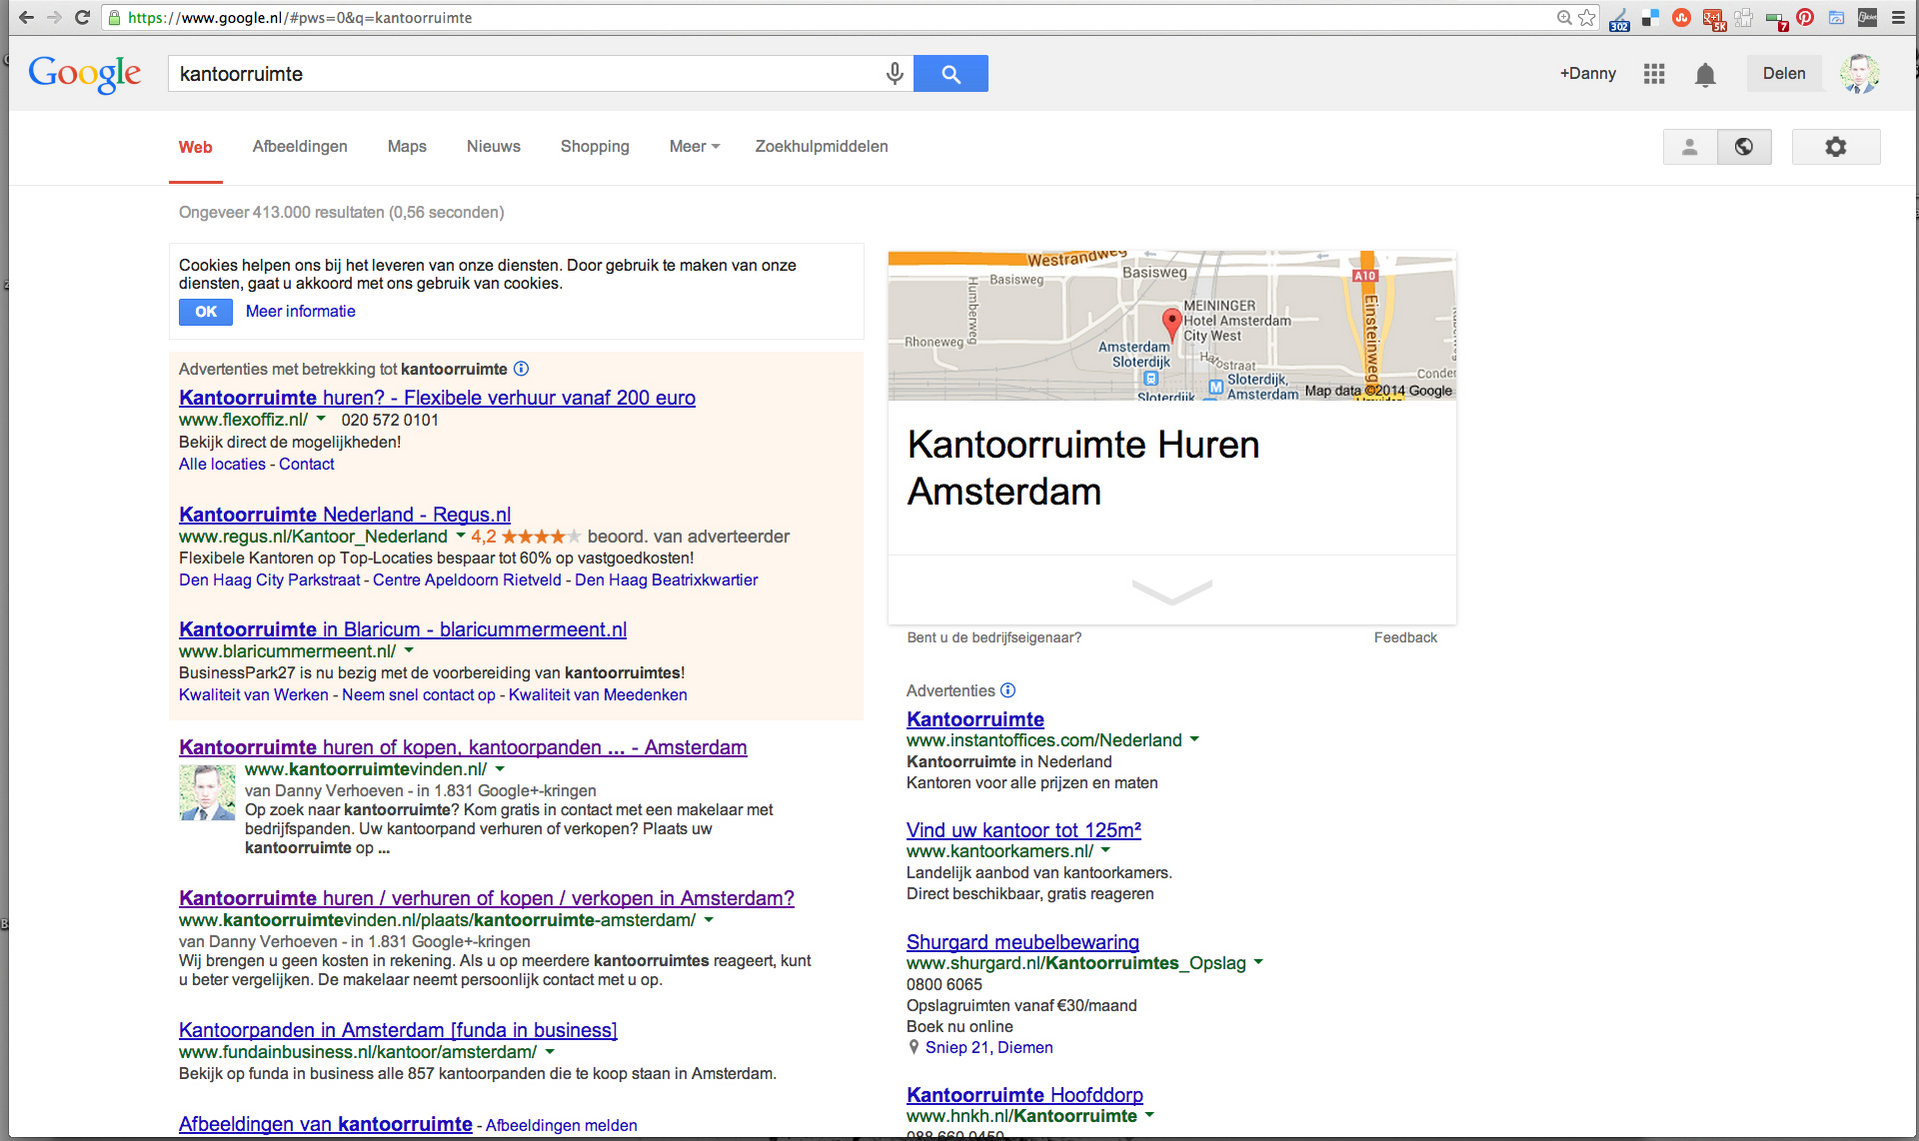Image resolution: width=1919 pixels, height=1141 pixels.
Task: Open the Meer dropdown menu
Action: [x=694, y=146]
